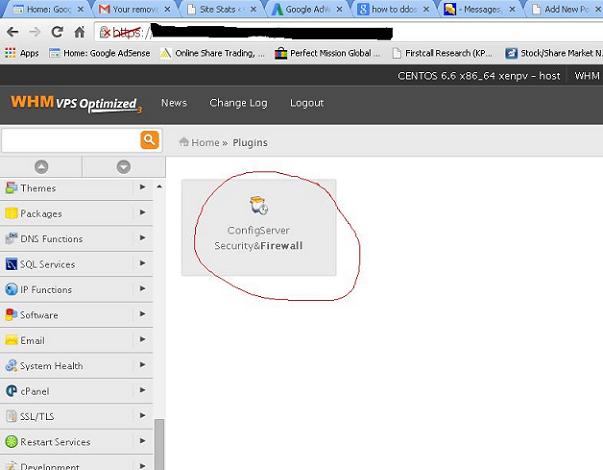Click the sidebar collapse up-arrow circle
The image size is (603, 470).
[x=41, y=167]
